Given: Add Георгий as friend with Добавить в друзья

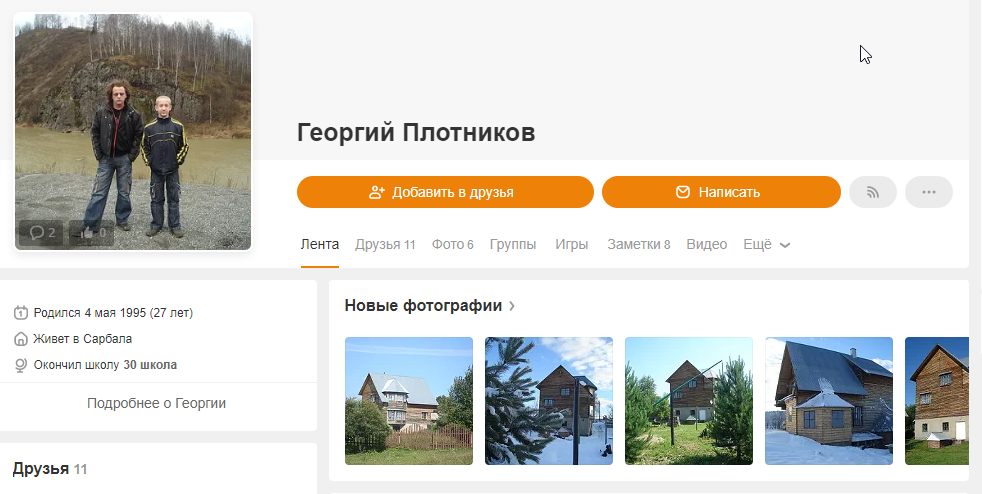Looking at the screenshot, I should [x=445, y=192].
